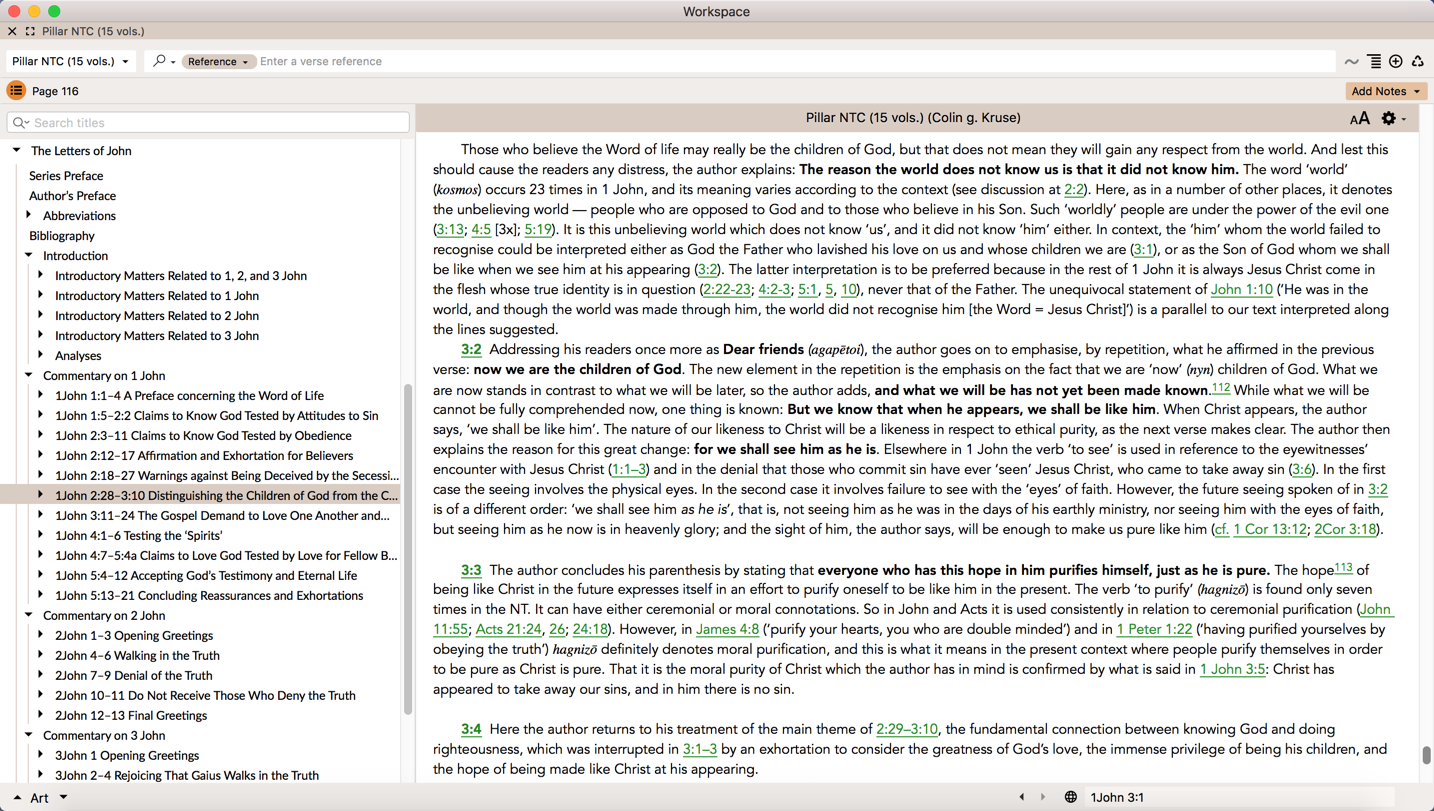Toggle the table of contents sidebar icon

click(16, 91)
